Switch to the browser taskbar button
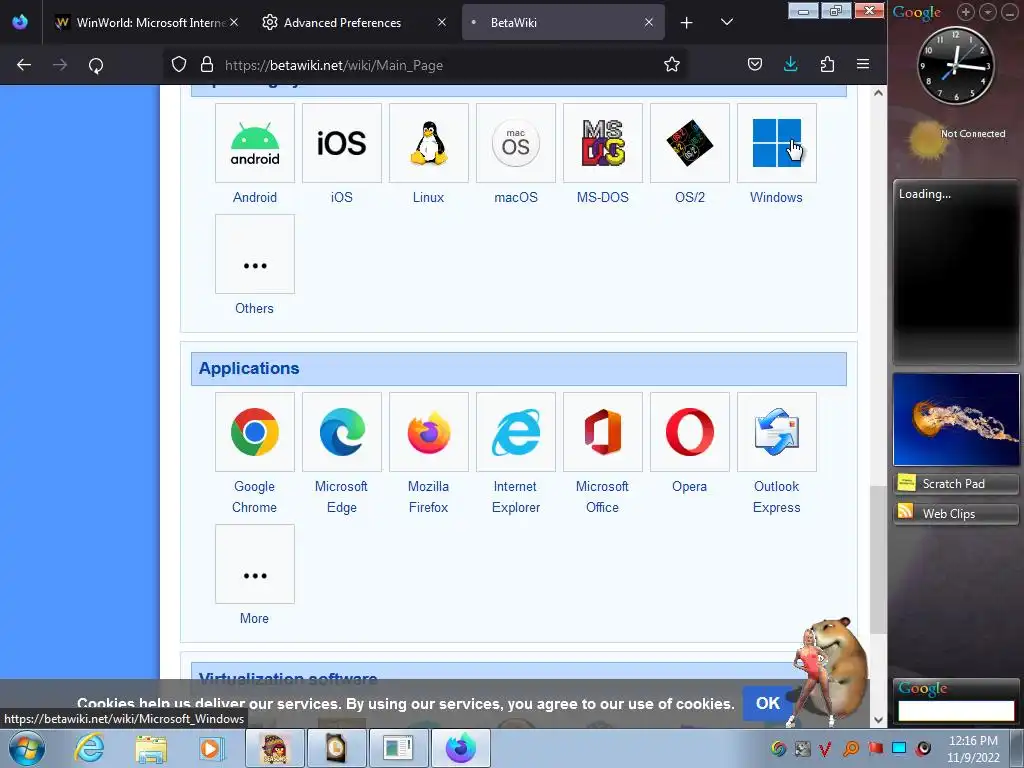1024x768 pixels. [460, 748]
